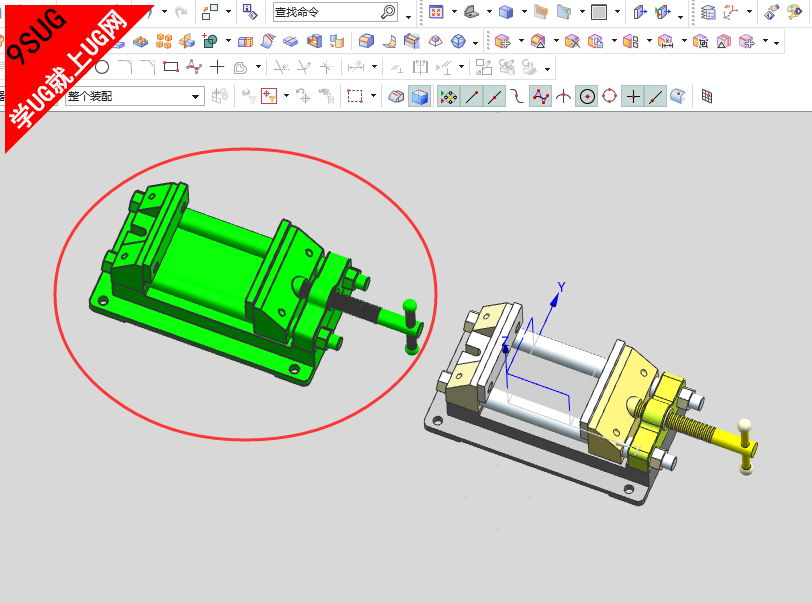Expand the selection filter dropdown arrow
Viewport: 812px width, 603px height.
point(286,96)
